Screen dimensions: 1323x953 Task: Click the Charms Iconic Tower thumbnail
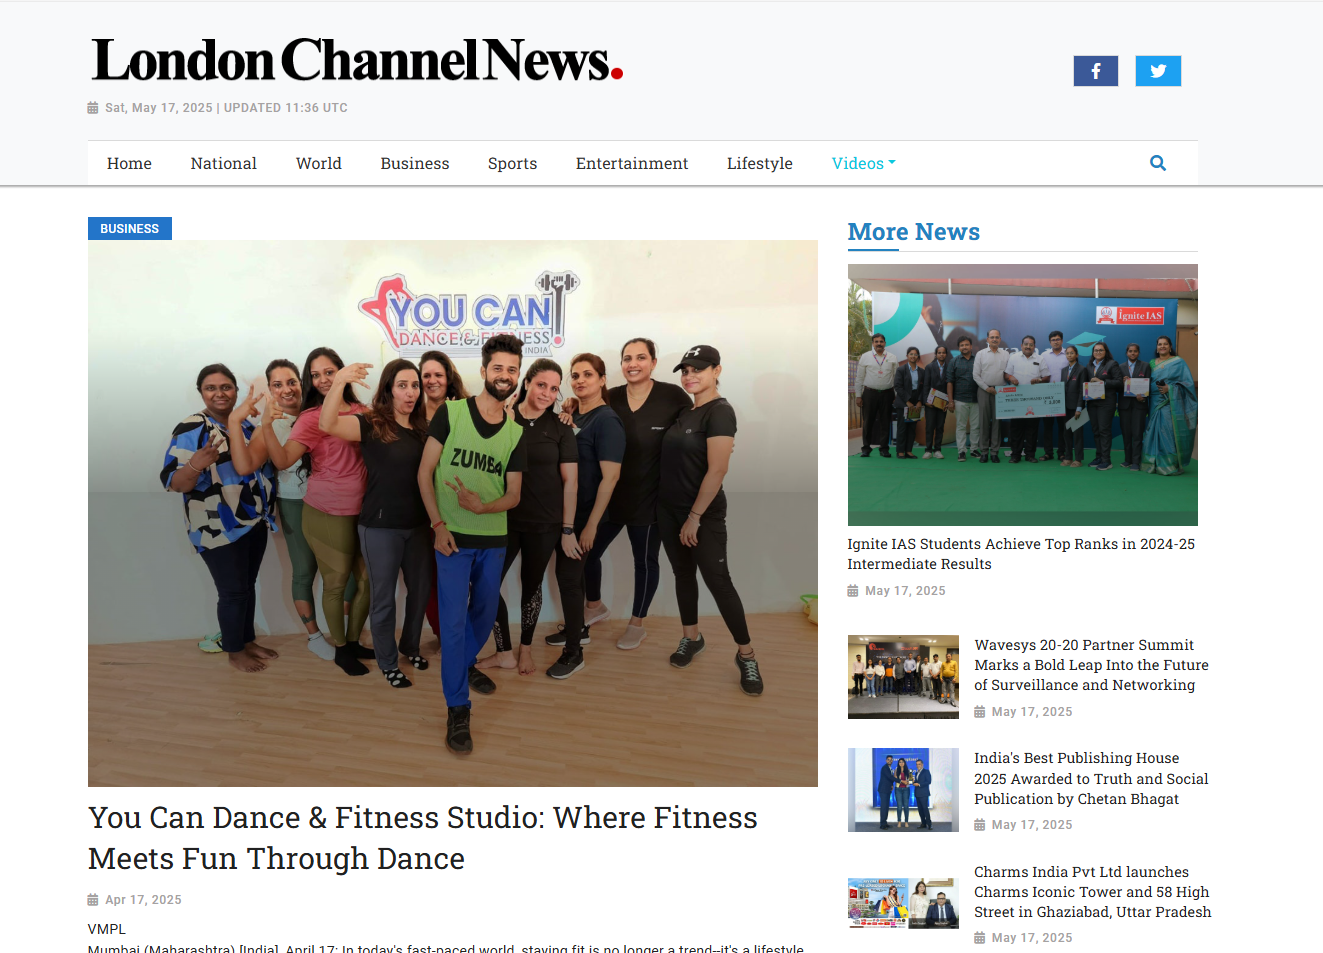click(x=903, y=903)
